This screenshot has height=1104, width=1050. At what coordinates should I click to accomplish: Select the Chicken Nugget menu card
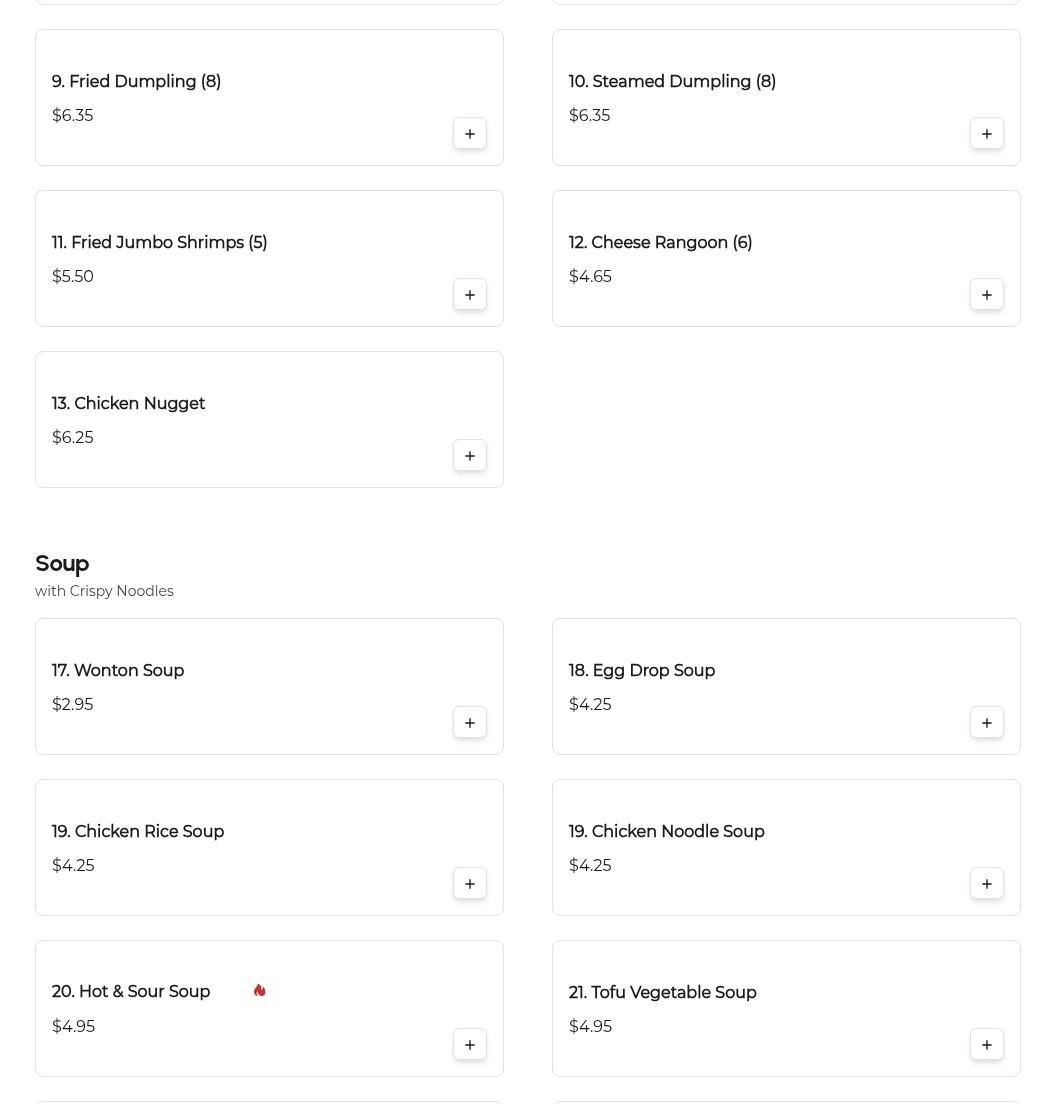269,420
